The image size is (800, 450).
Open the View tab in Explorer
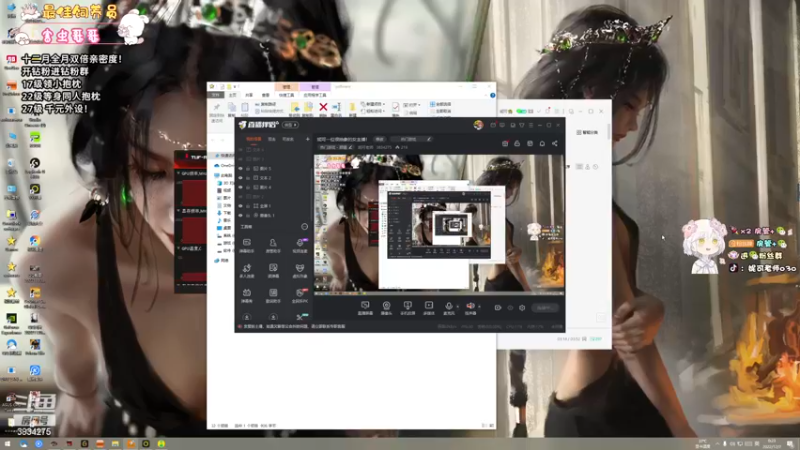[x=265, y=95]
